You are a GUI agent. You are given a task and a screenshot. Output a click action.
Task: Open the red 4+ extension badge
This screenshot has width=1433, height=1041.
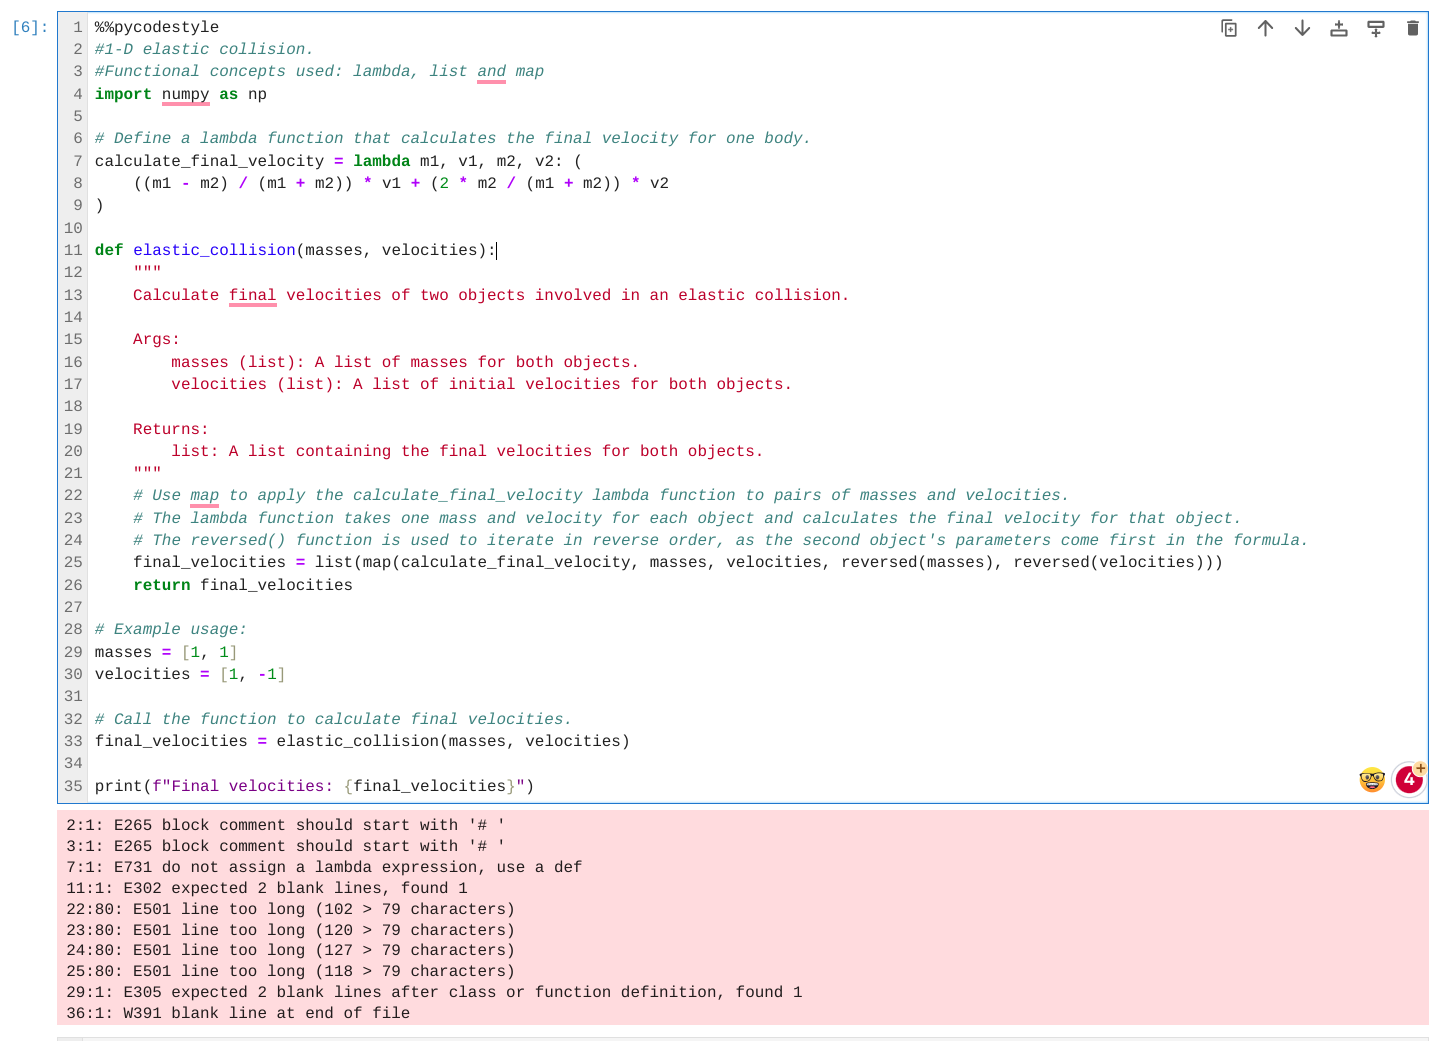pyautogui.click(x=1409, y=779)
